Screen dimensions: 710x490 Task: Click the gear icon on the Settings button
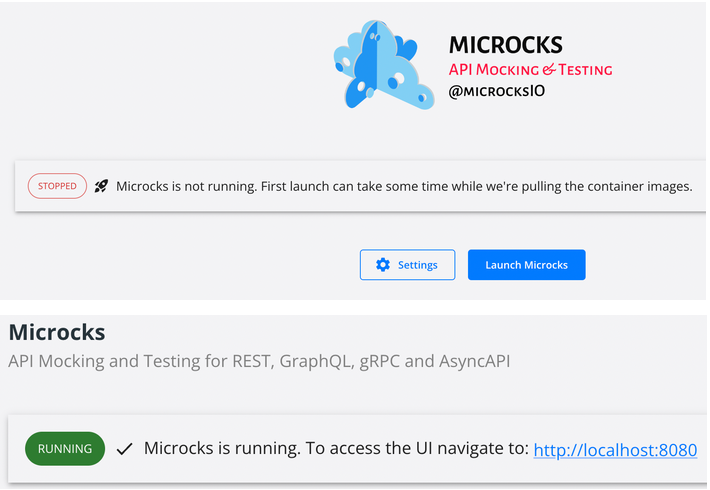pos(382,265)
